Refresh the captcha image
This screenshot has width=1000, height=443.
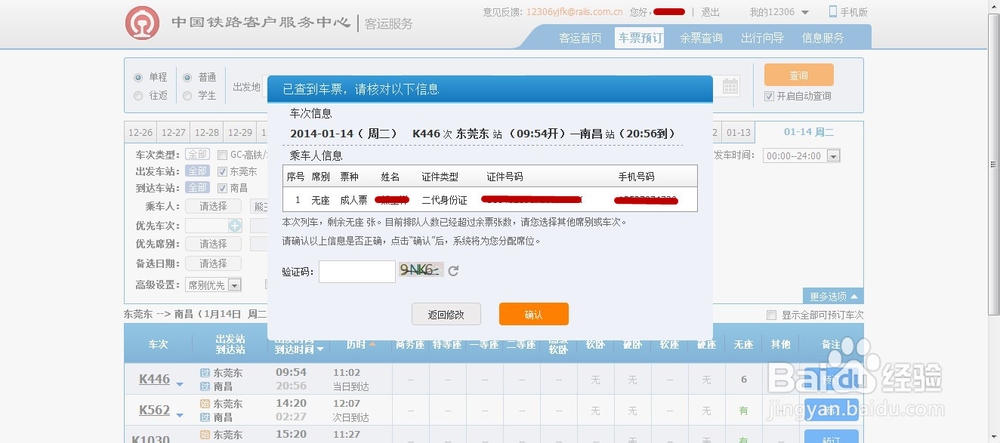[453, 271]
